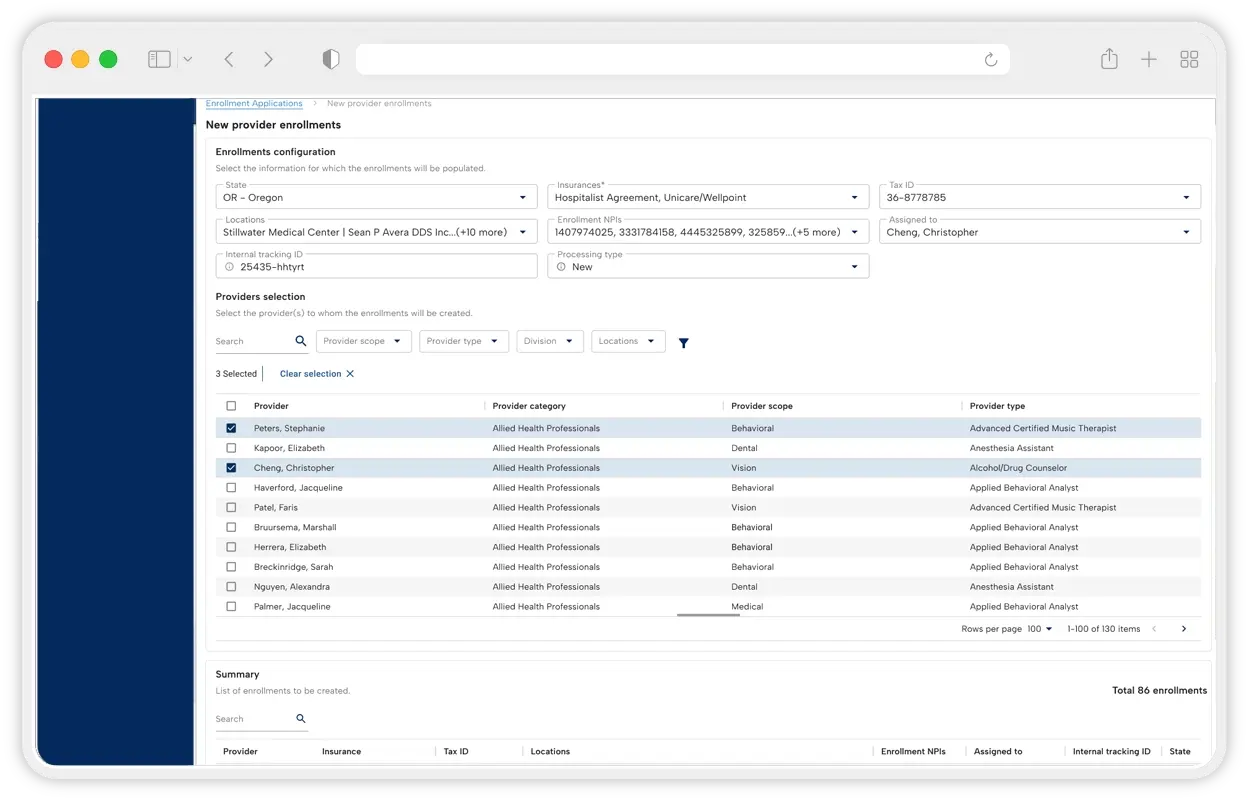Expand the Provider scope filter dropdown
The width and height of the screenshot is (1250, 800).
363,341
